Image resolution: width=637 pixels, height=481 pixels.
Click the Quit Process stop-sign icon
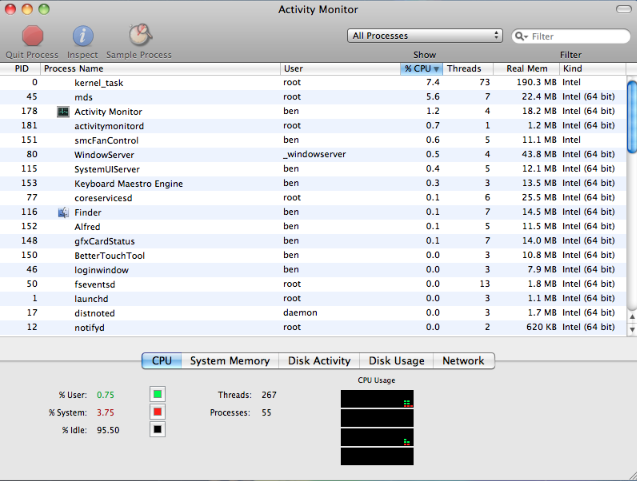[32, 35]
